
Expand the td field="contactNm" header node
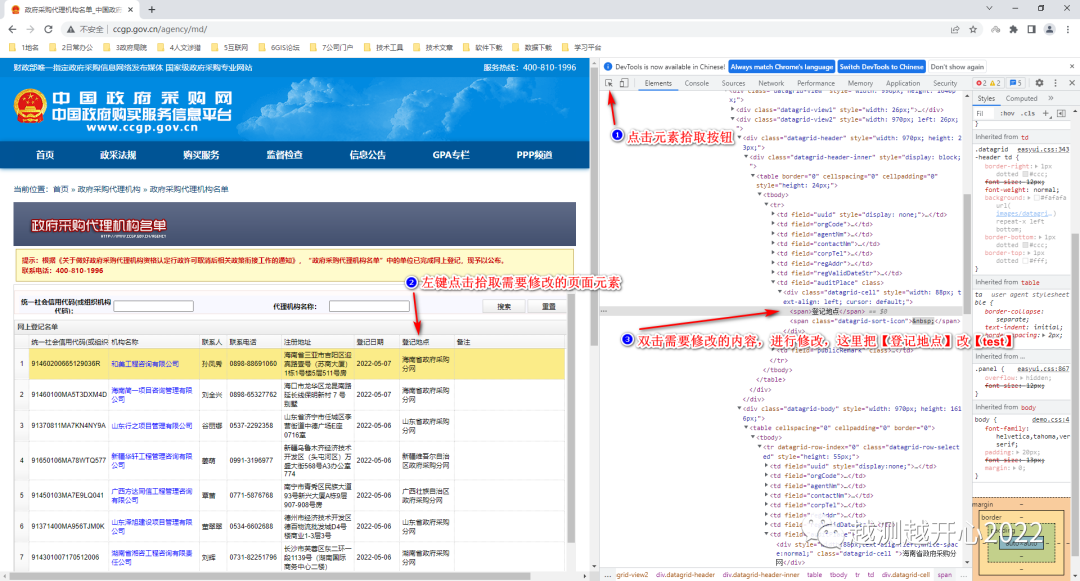tap(773, 243)
